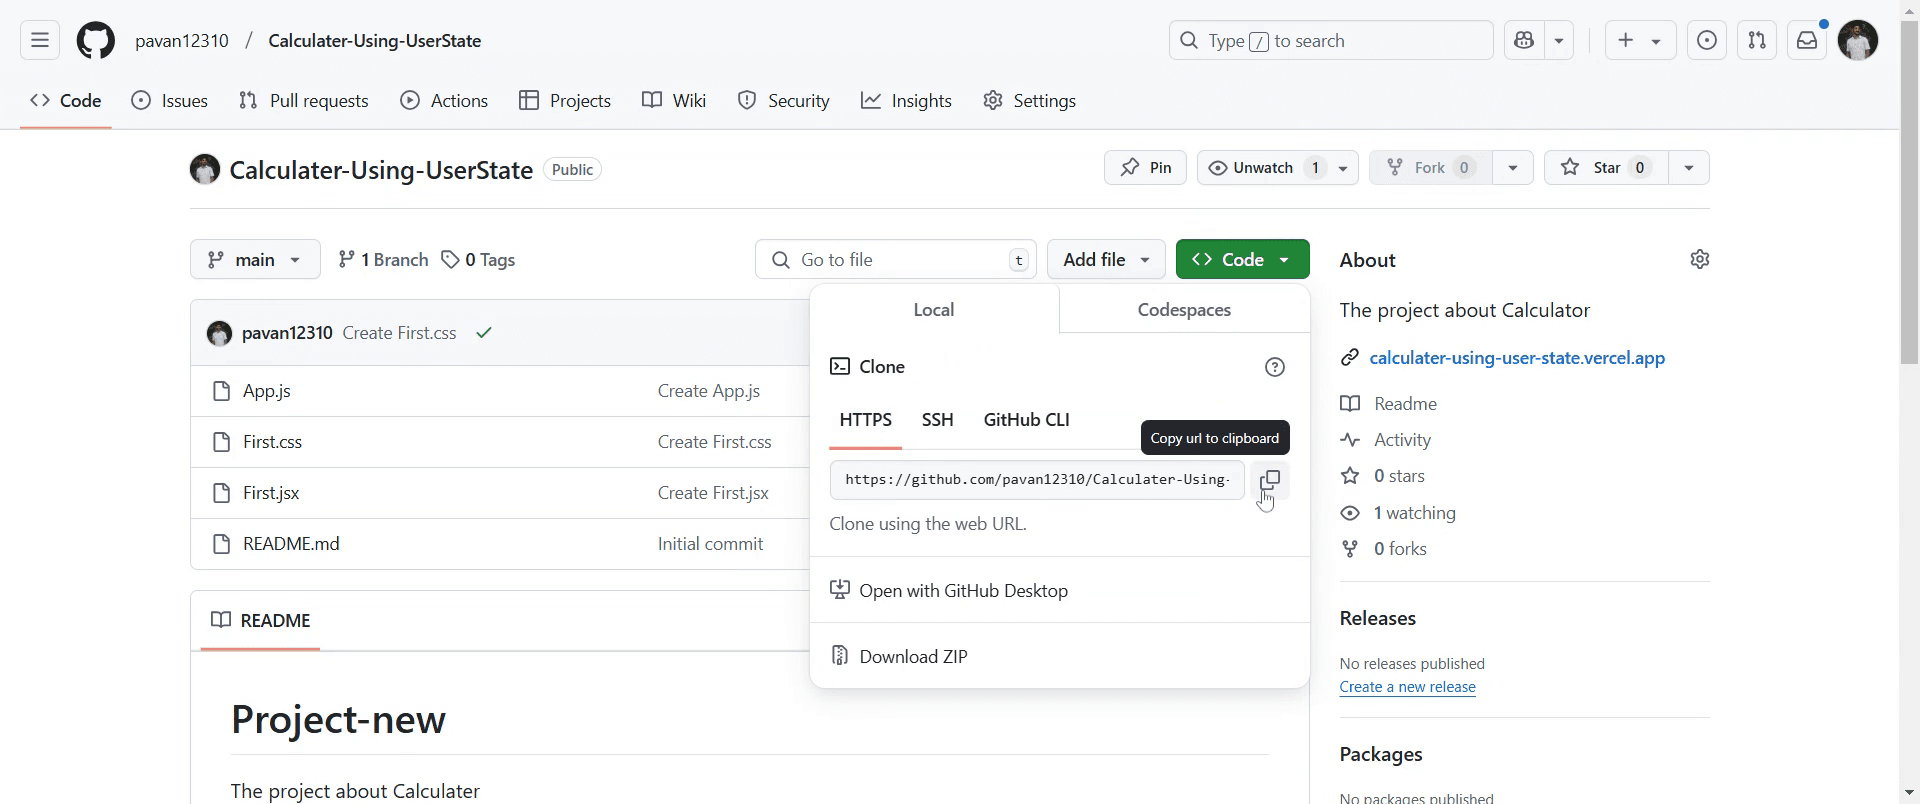
Task: Select the Local tab in the clone panel
Action: (934, 310)
